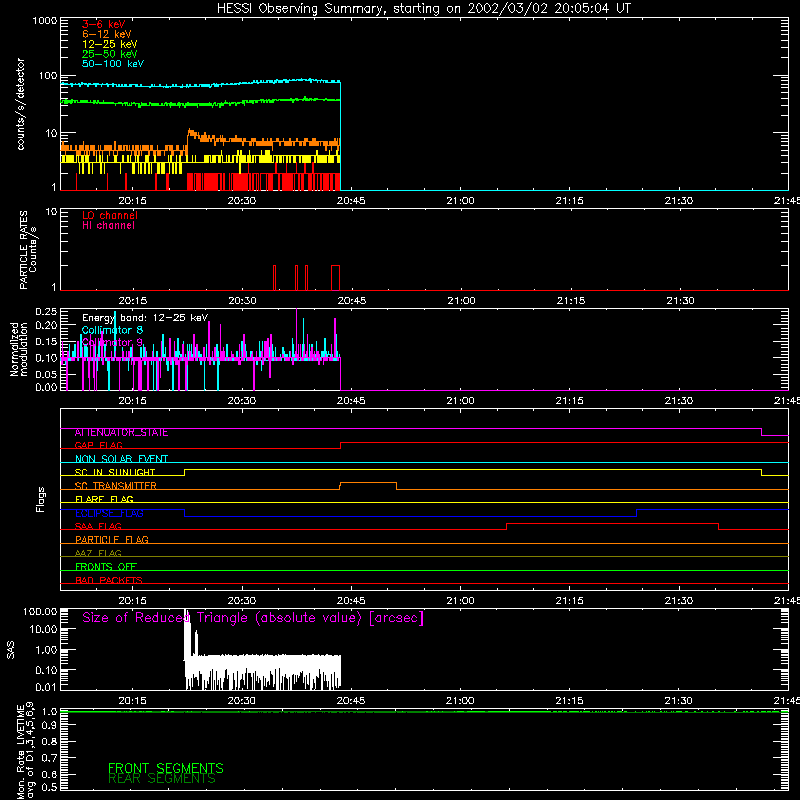Image resolution: width=800 pixels, height=800 pixels.
Task: Click the yellow 12-25 keV legend label
Action: pos(110,44)
